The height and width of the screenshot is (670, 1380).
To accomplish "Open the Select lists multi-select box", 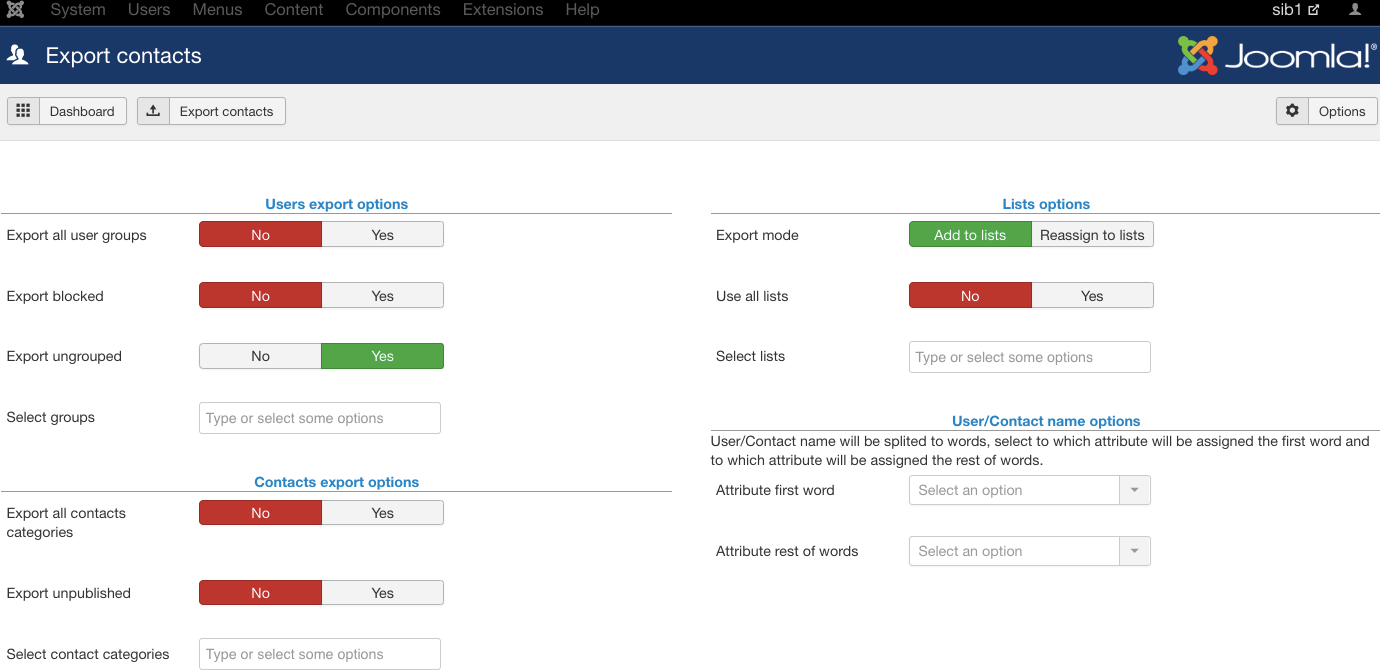I will tap(1029, 357).
